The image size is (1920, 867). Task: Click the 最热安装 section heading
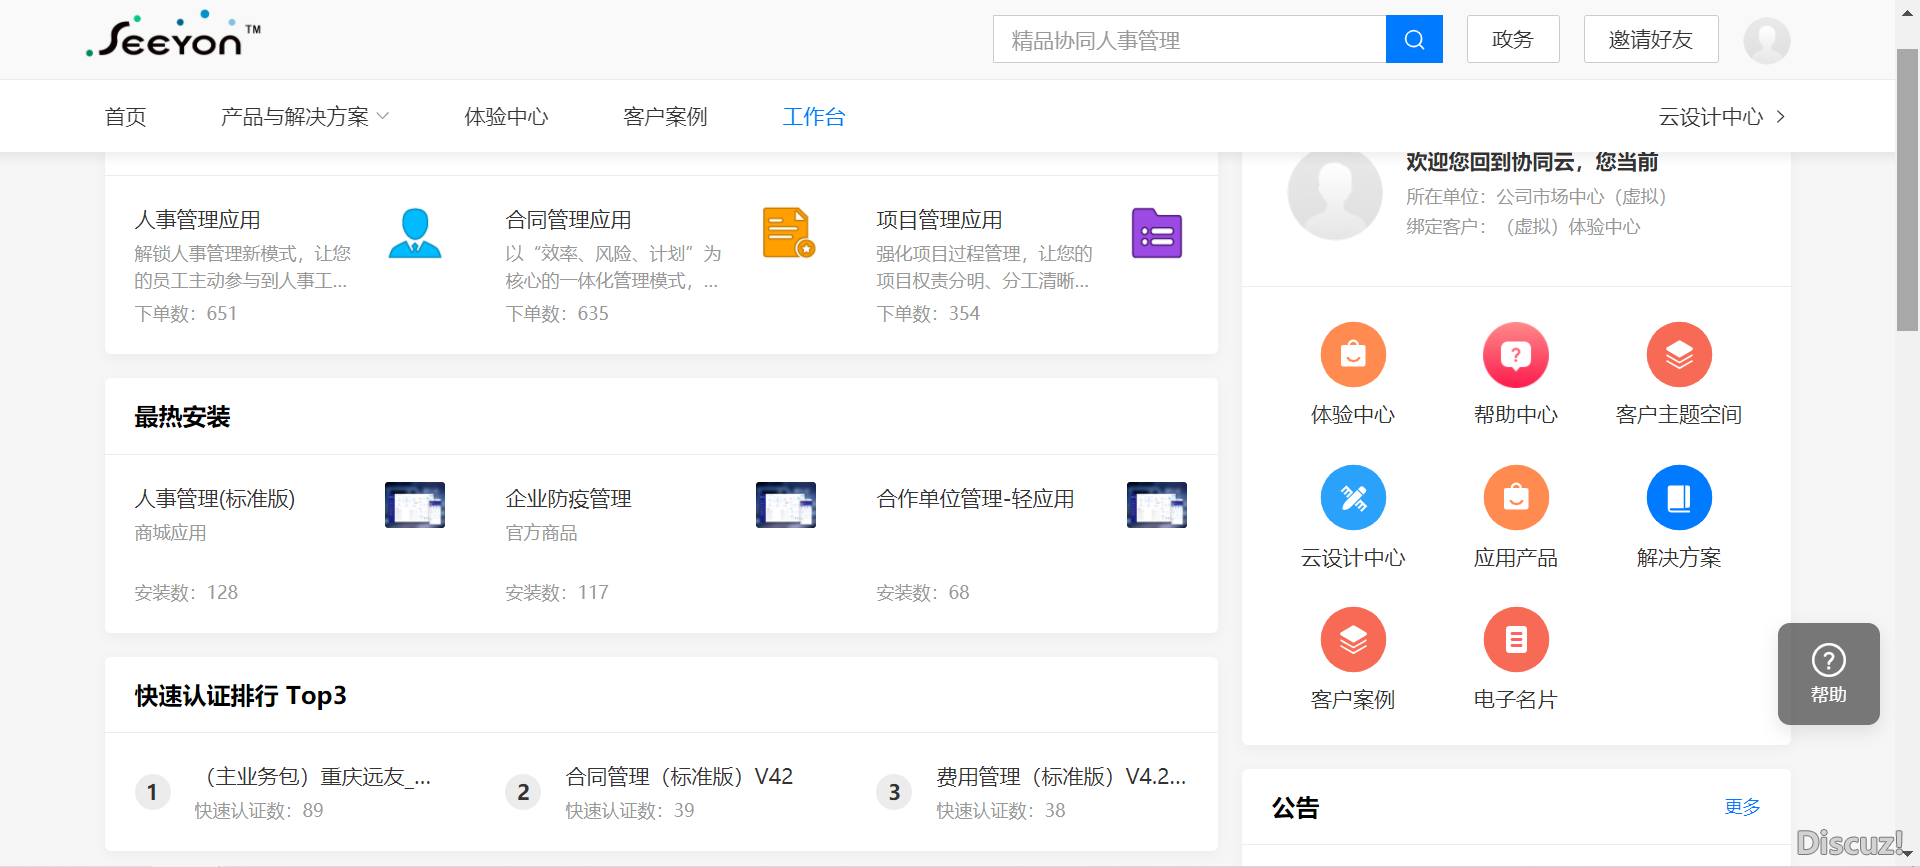point(183,417)
